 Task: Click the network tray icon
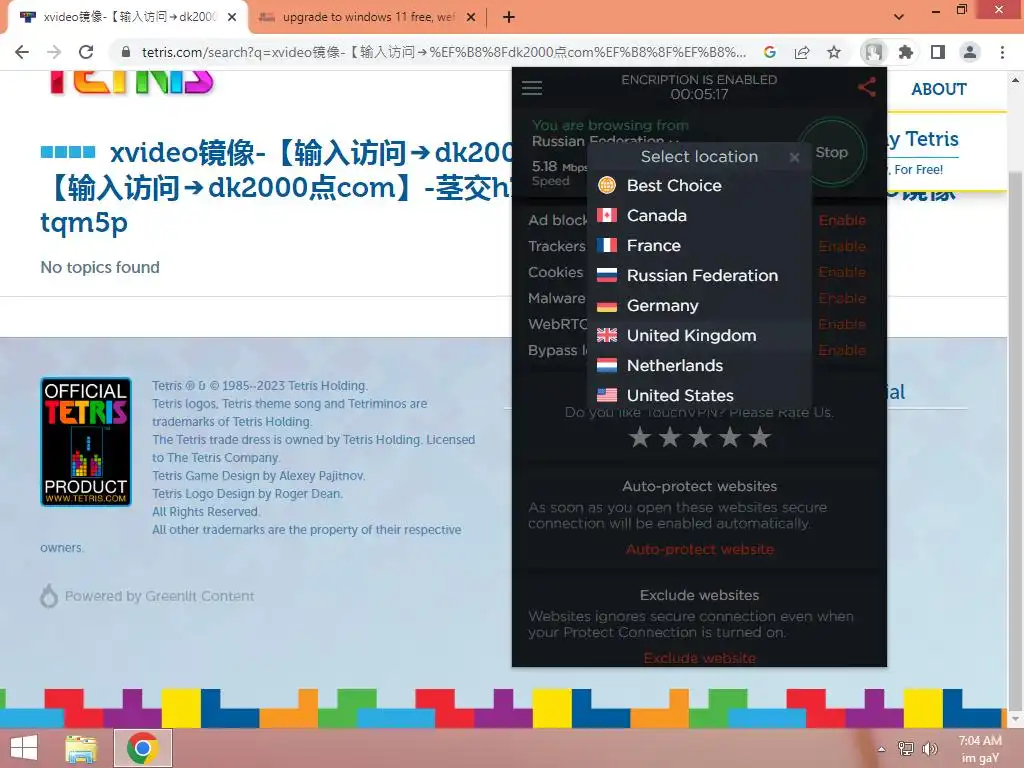point(906,748)
